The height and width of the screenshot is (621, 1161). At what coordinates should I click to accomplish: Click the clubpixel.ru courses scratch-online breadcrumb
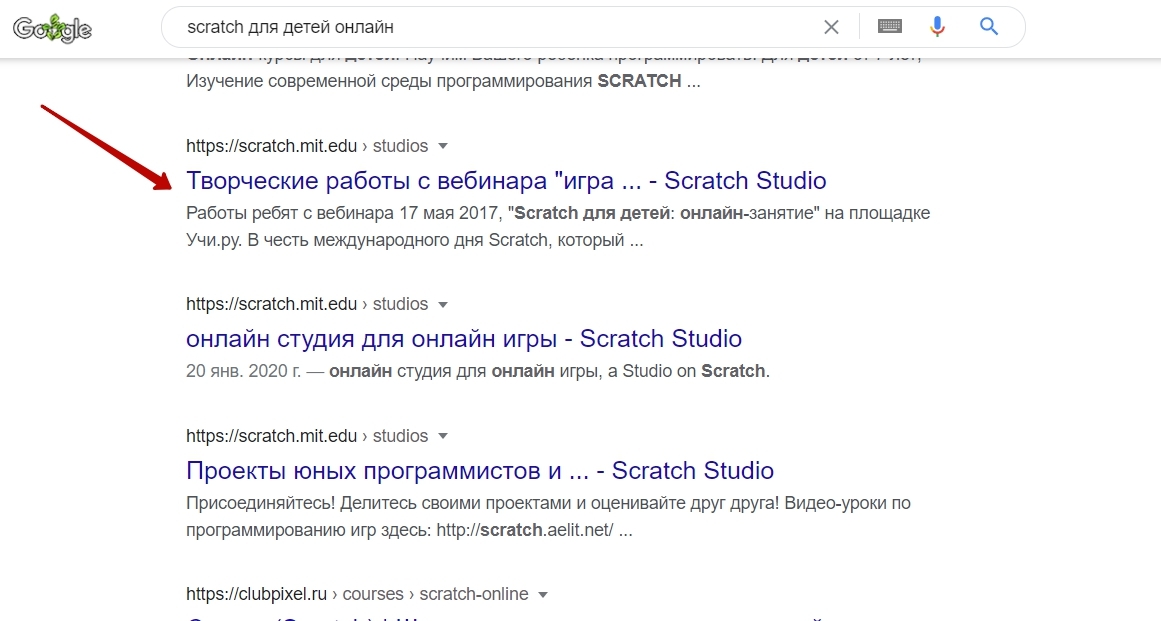(357, 594)
